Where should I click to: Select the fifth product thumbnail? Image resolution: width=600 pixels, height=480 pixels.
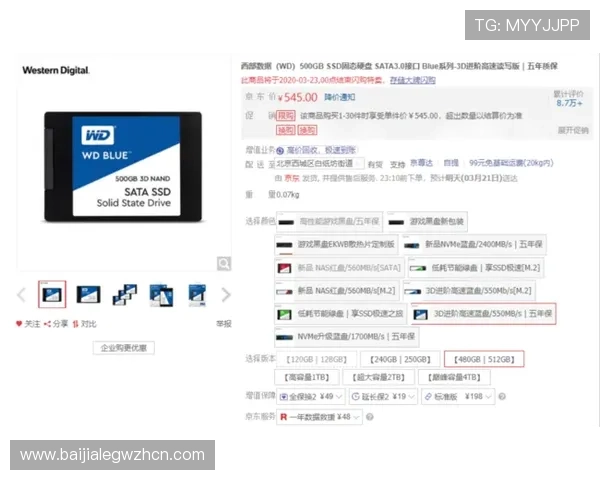[x=197, y=294]
